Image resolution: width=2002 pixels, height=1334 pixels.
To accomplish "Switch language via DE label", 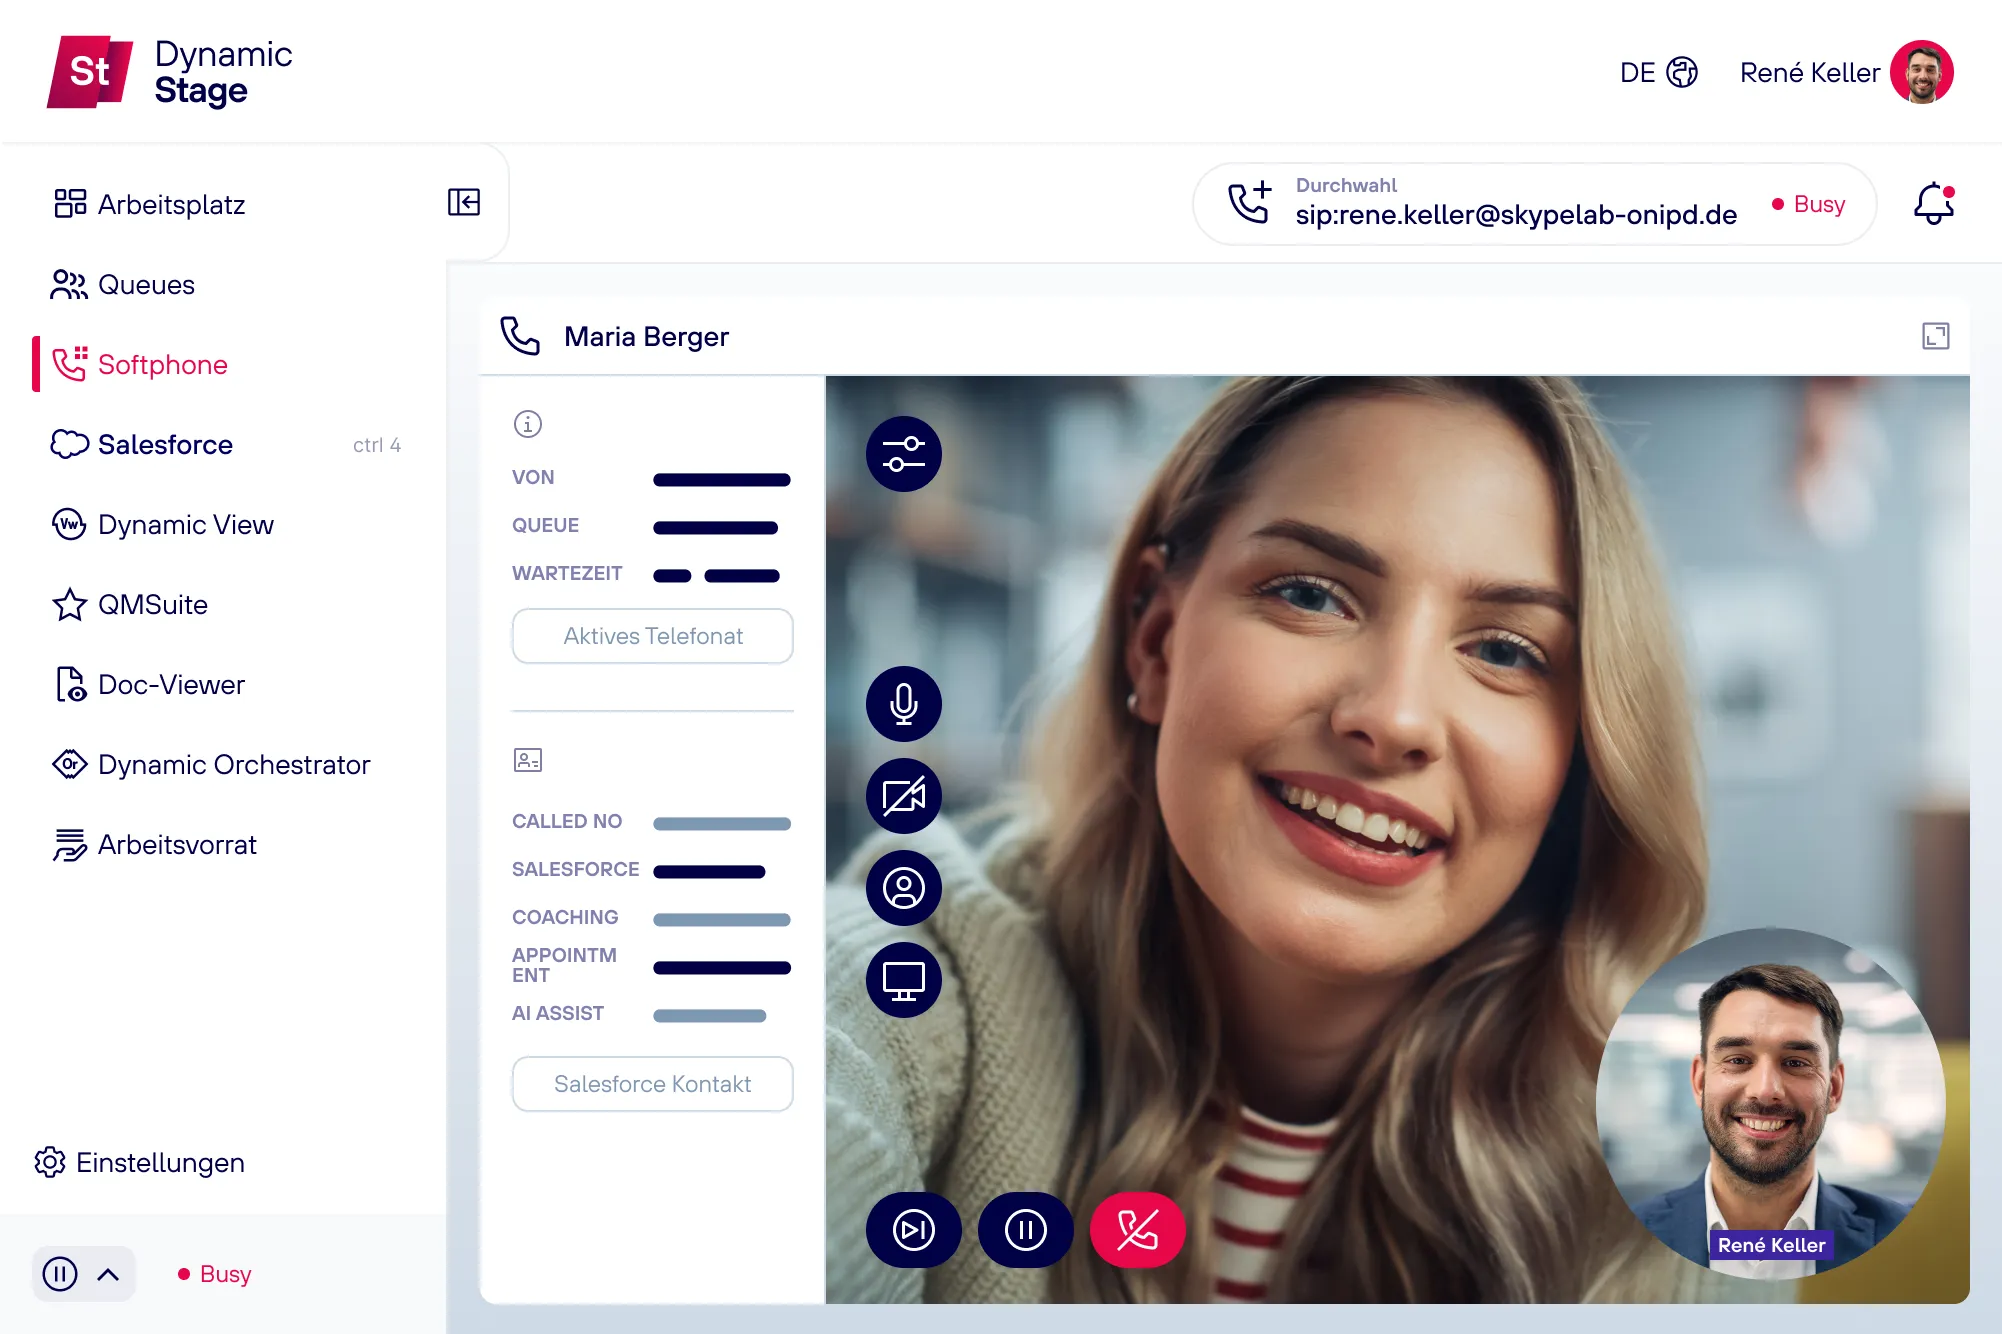I will [x=1637, y=72].
